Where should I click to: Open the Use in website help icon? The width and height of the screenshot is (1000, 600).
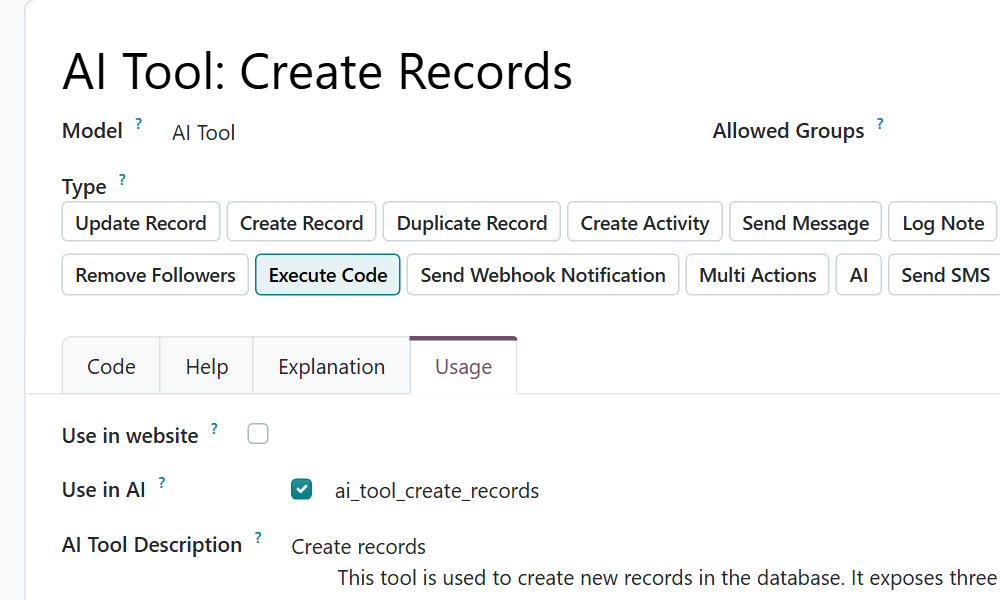click(x=214, y=428)
